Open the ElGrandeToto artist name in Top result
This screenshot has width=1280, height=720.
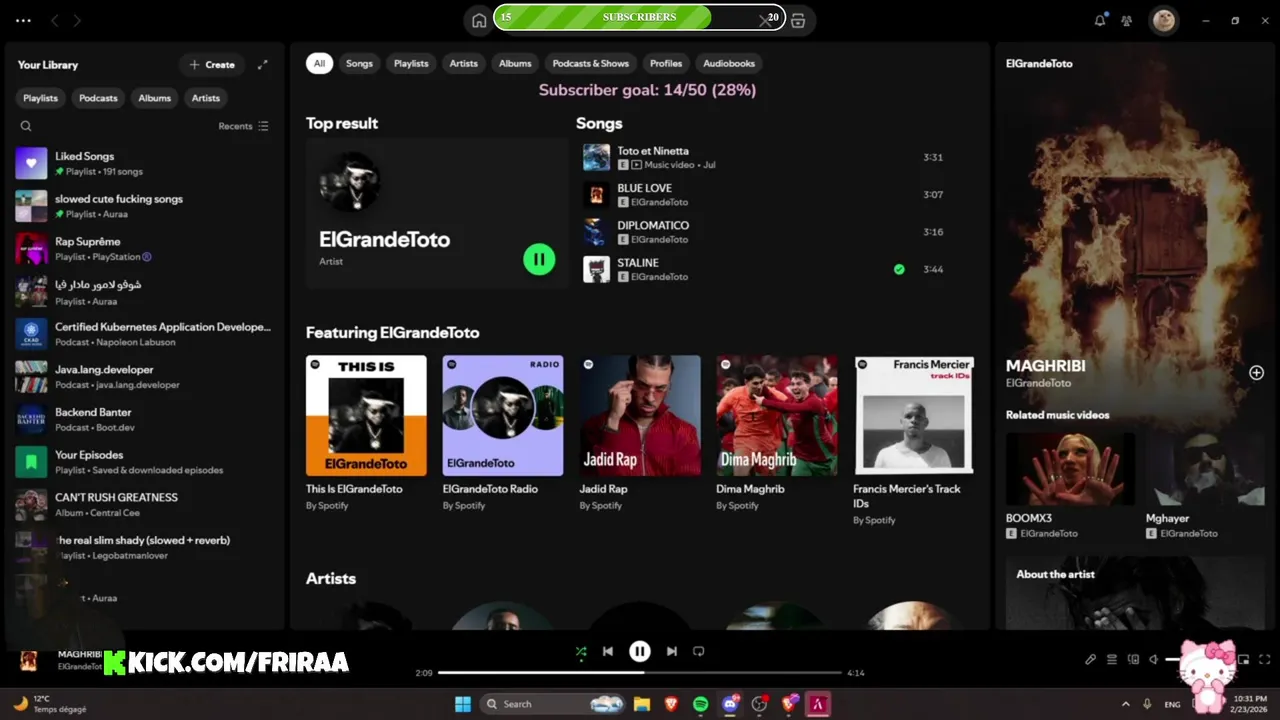384,240
